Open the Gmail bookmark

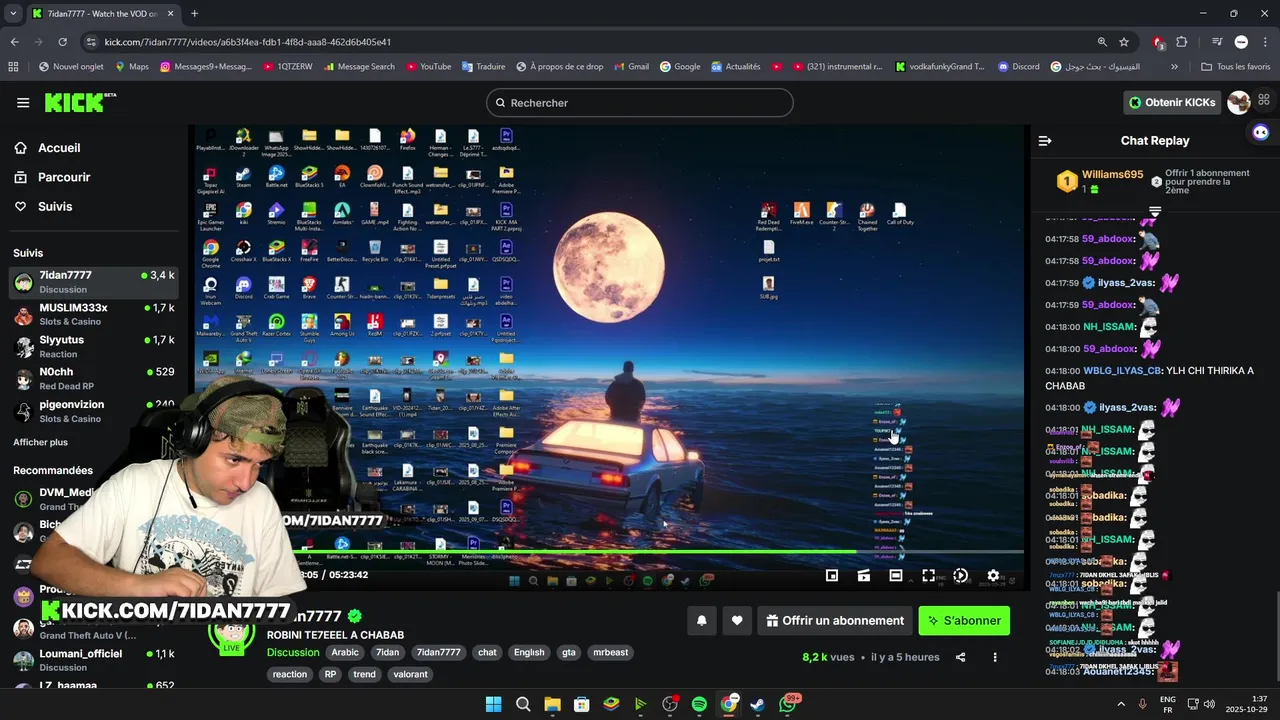point(631,67)
